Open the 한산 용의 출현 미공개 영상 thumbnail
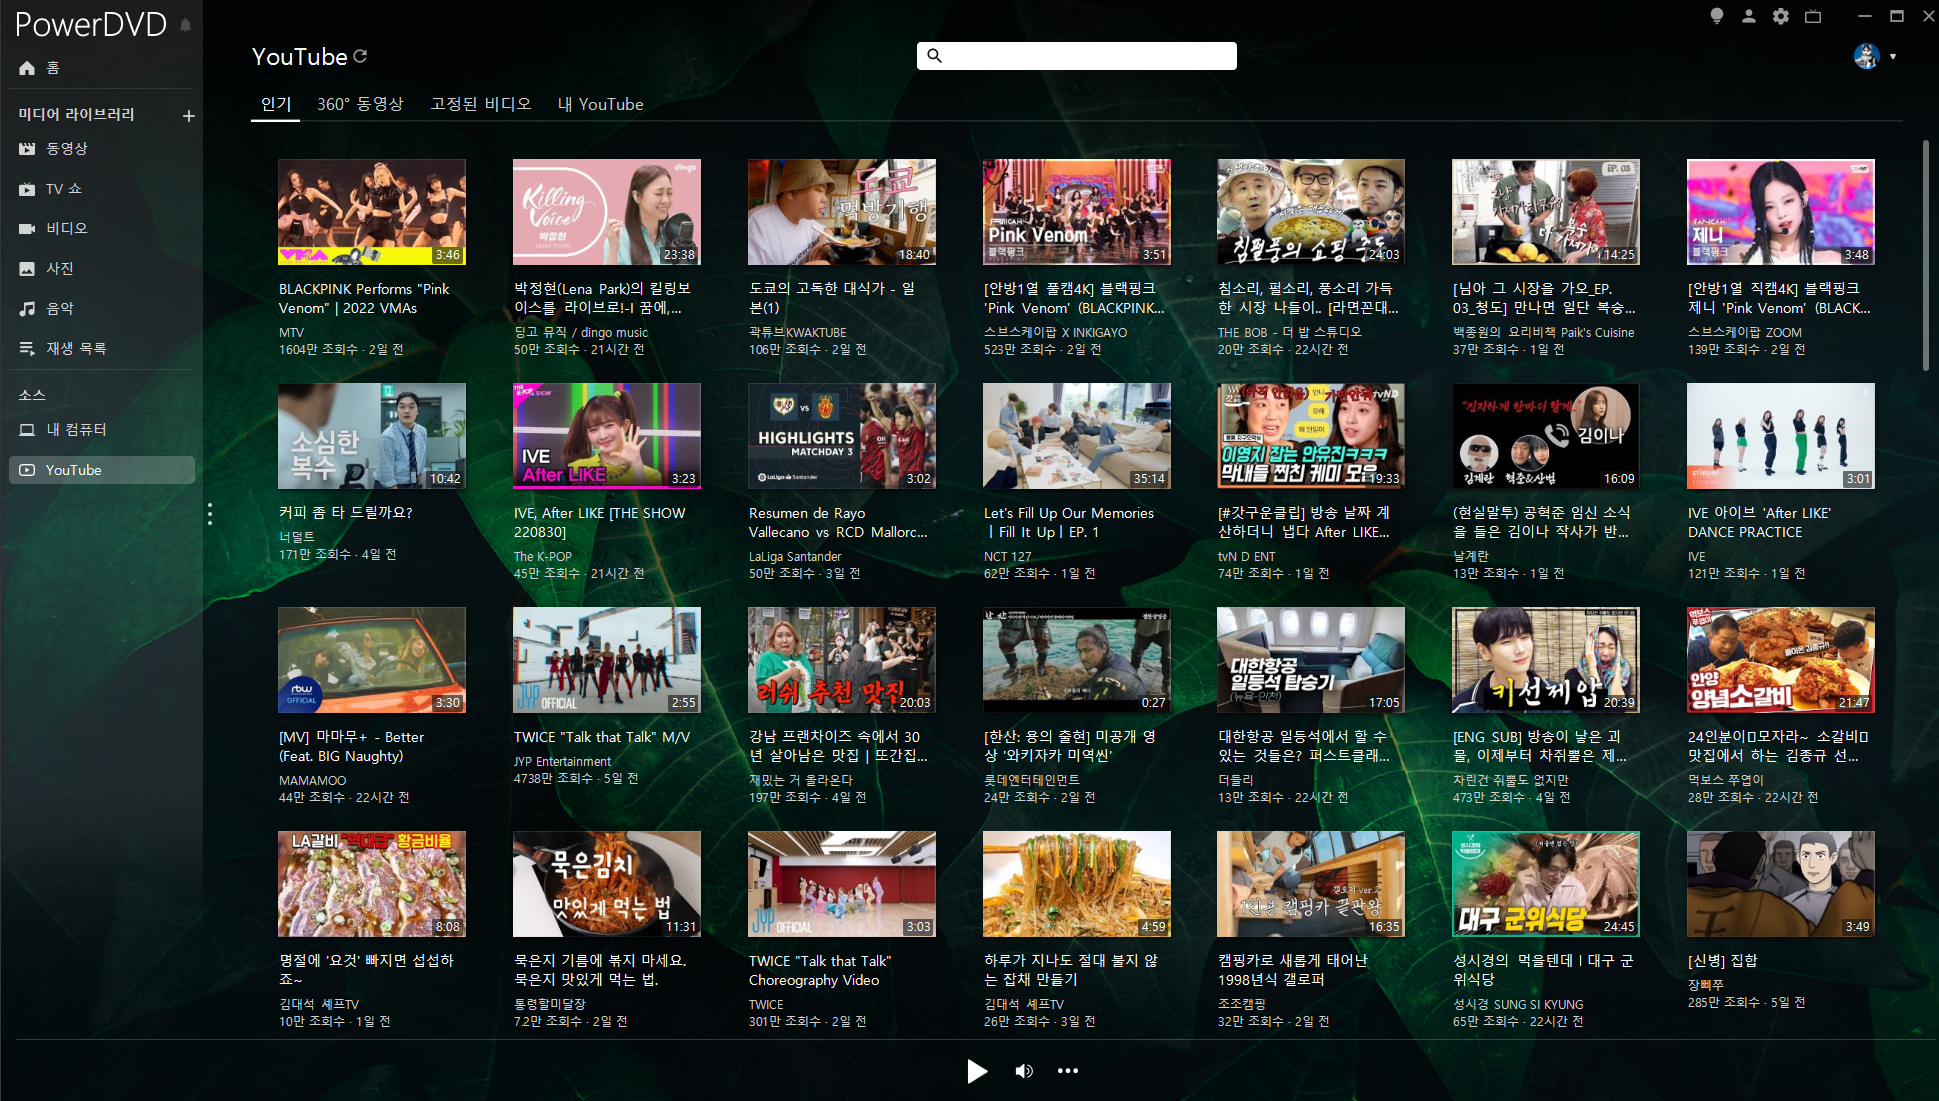The image size is (1939, 1101). (1077, 660)
